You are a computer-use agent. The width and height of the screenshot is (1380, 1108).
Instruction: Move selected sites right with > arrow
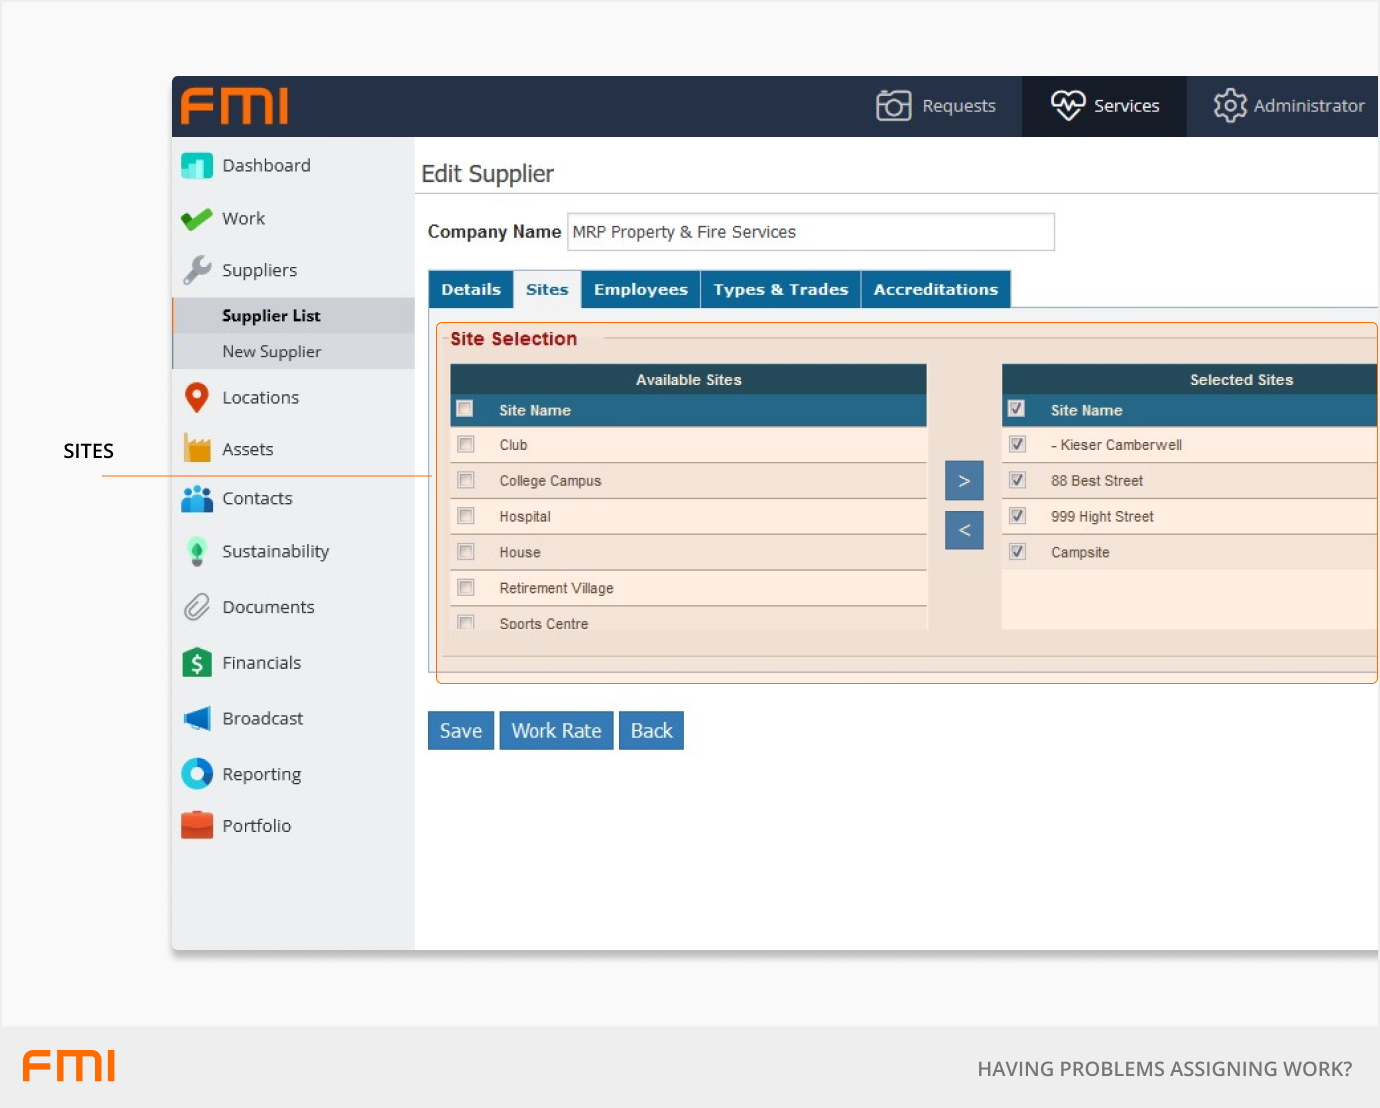pos(964,481)
